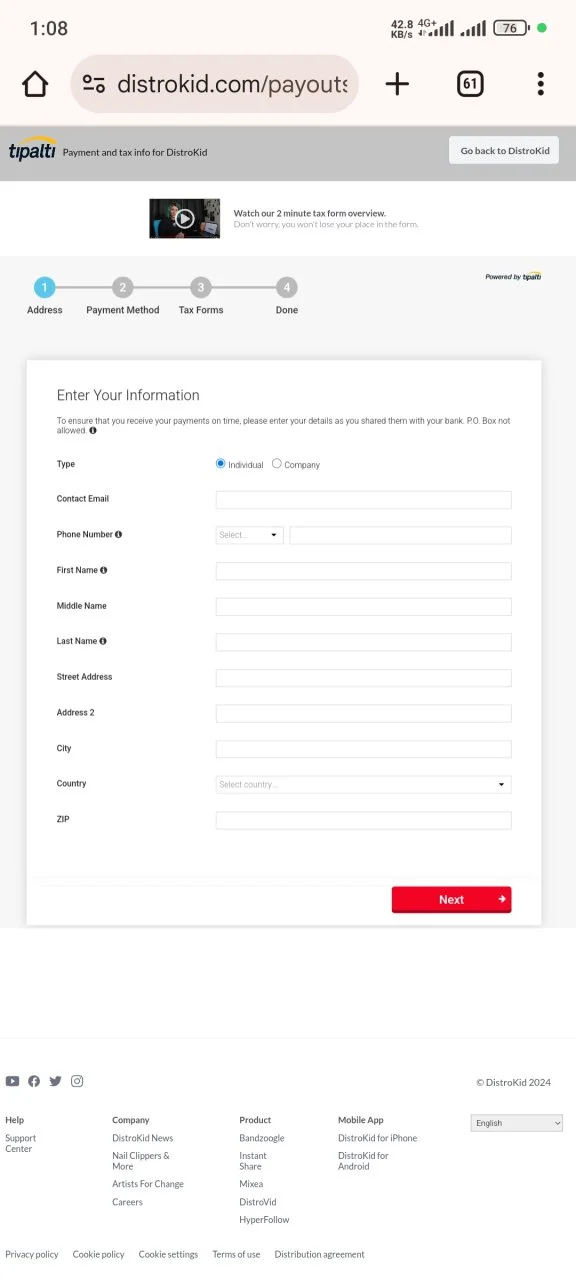The width and height of the screenshot is (576, 1280).
Task: Open the browser three-dot menu
Action: point(540,84)
